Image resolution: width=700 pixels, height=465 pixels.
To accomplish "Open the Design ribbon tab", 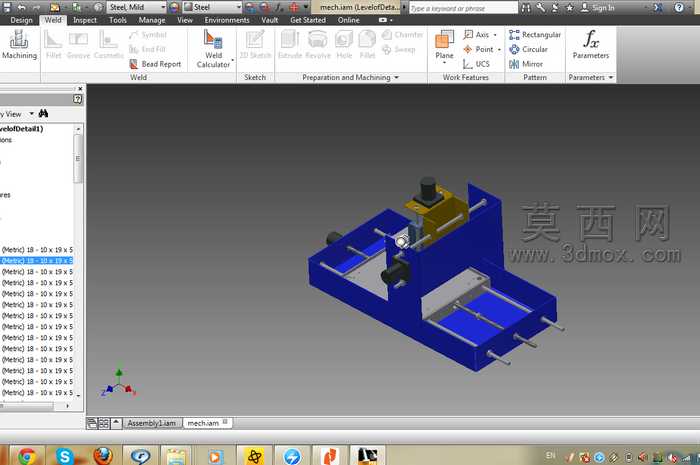I will [21, 20].
